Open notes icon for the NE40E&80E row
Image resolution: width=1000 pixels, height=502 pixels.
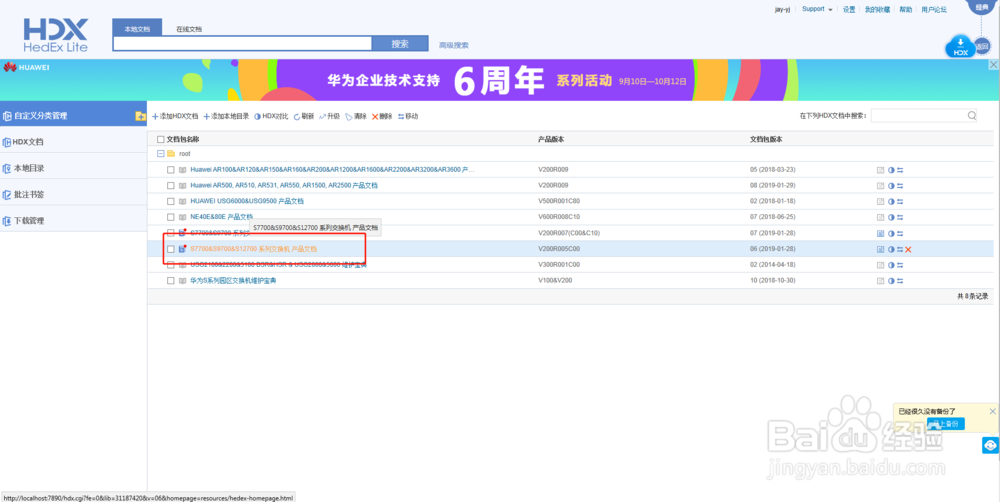pyautogui.click(x=881, y=218)
